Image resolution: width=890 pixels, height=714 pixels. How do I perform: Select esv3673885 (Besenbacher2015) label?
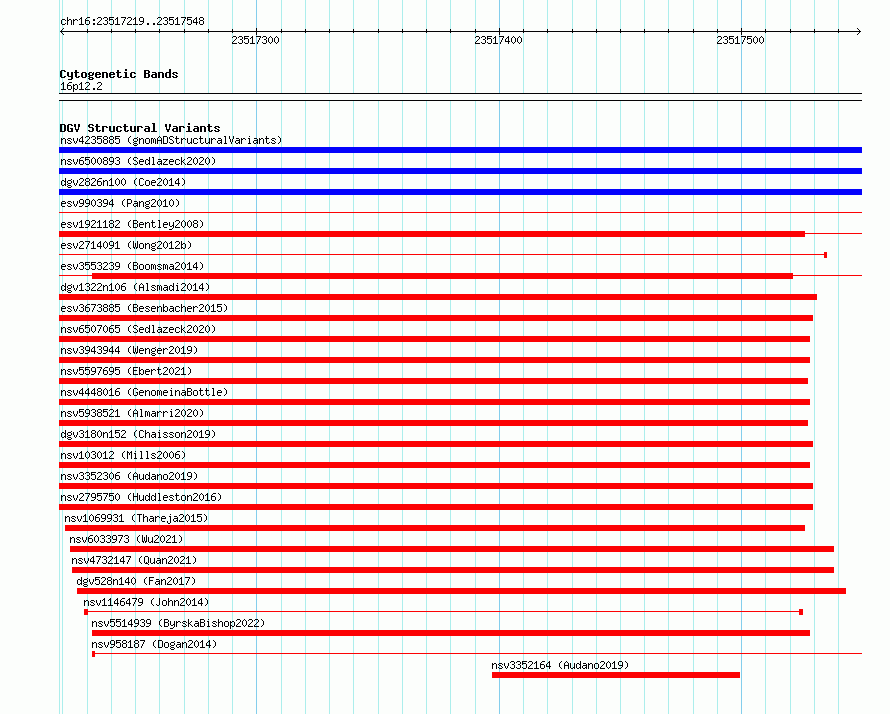144,308
